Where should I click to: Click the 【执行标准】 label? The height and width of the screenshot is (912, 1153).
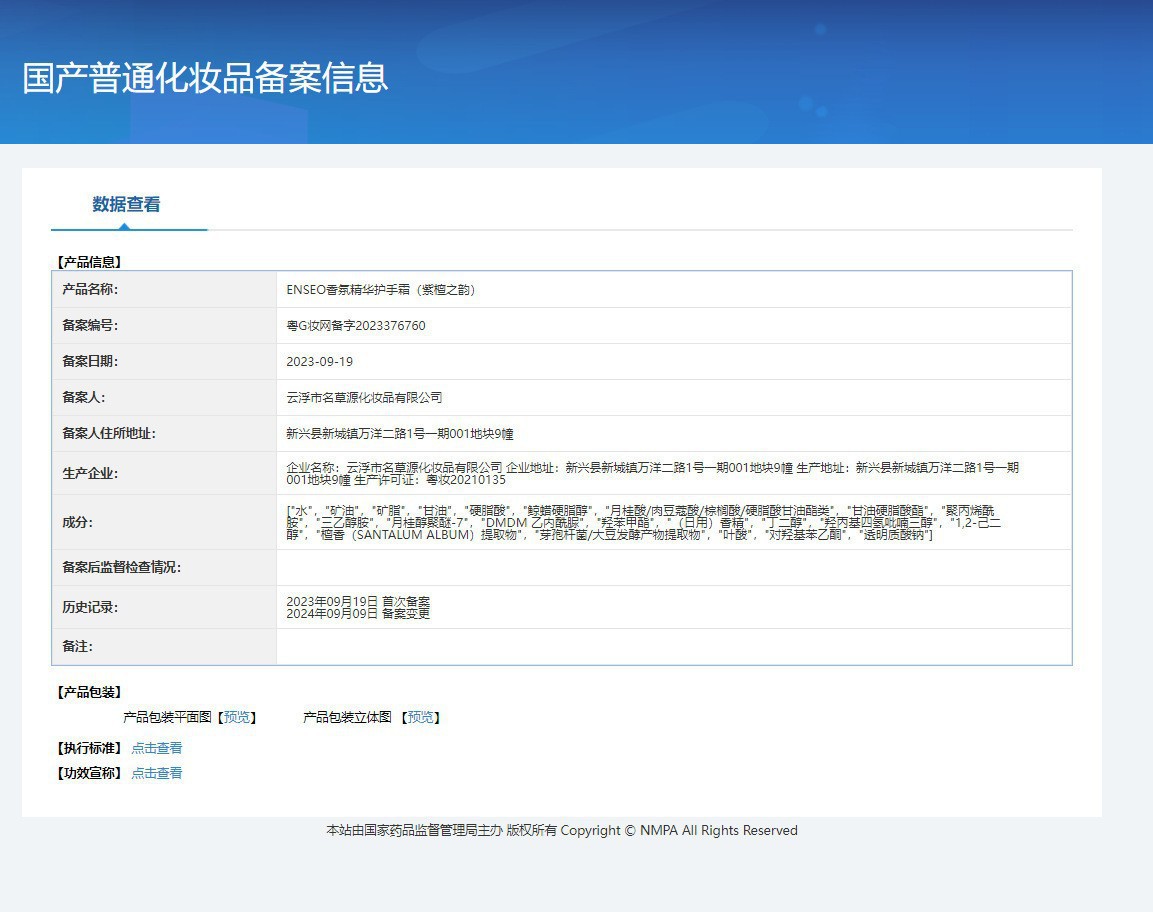[x=89, y=748]
